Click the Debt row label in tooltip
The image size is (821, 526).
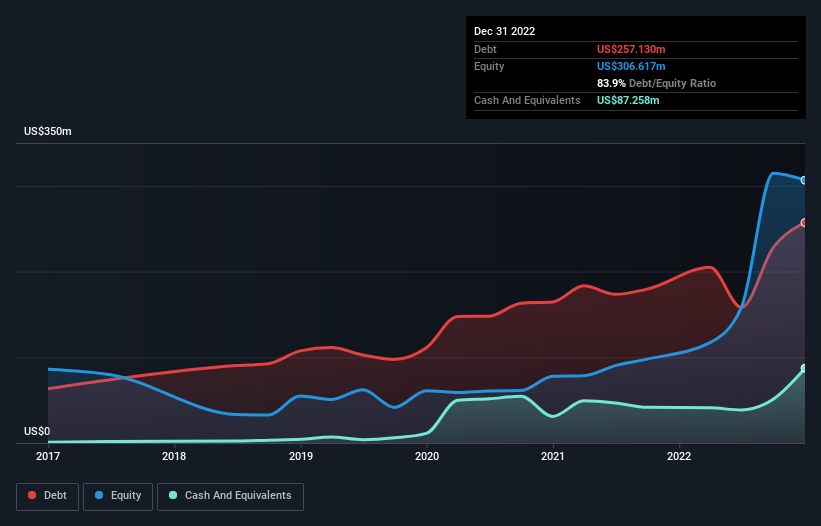point(485,49)
